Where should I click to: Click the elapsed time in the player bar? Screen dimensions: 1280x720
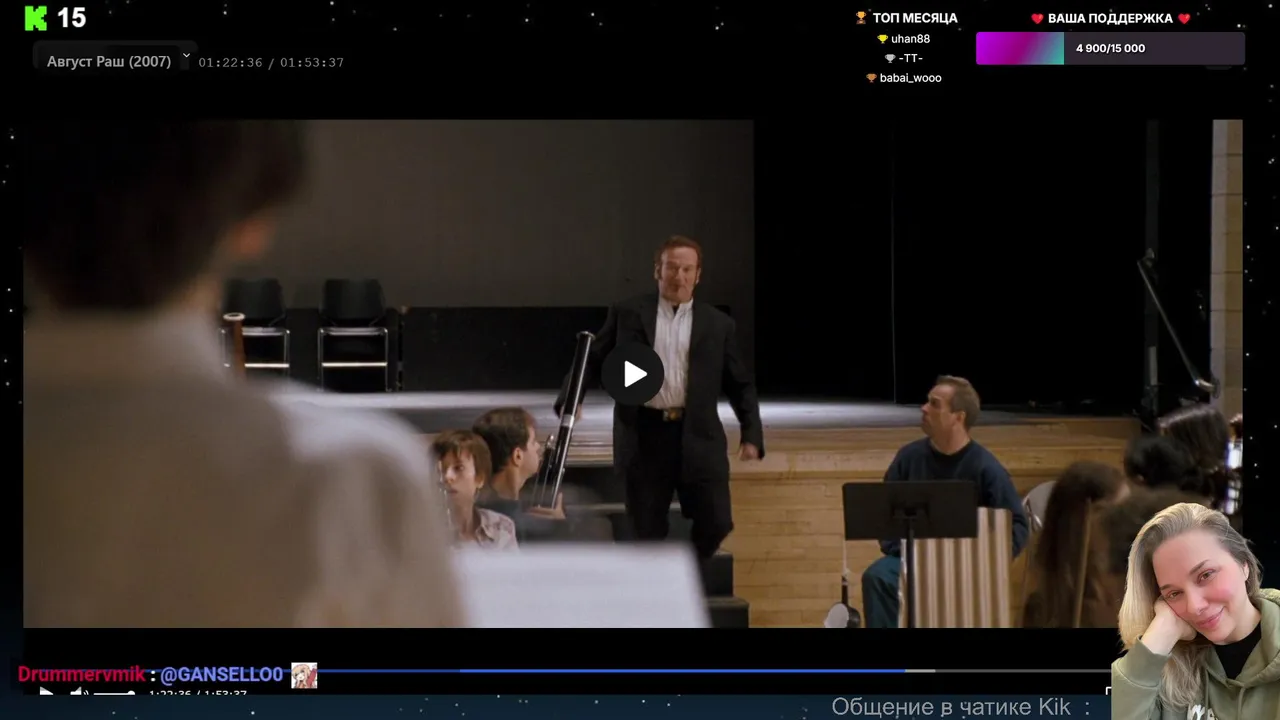[x=170, y=693]
